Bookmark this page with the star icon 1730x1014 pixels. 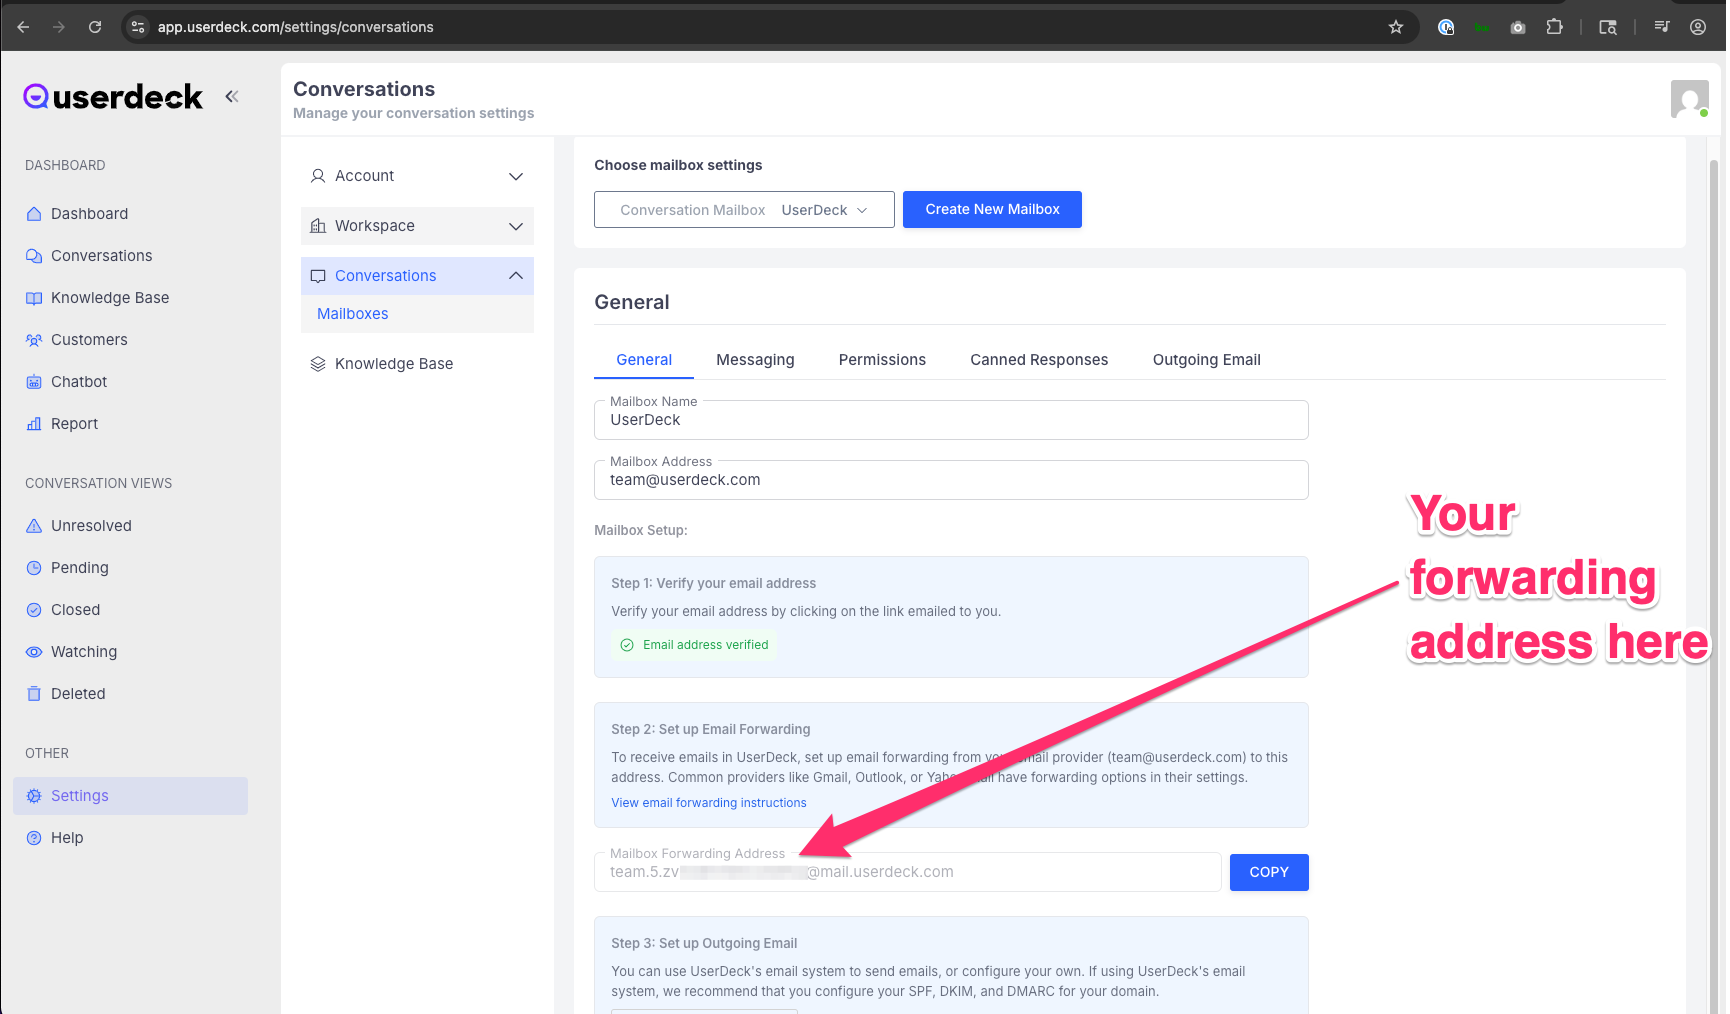point(1396,27)
